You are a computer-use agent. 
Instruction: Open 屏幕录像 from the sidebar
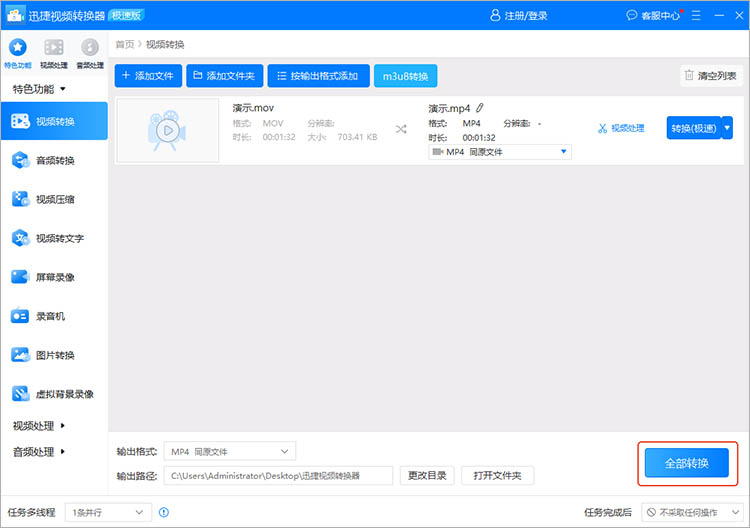(x=54, y=277)
